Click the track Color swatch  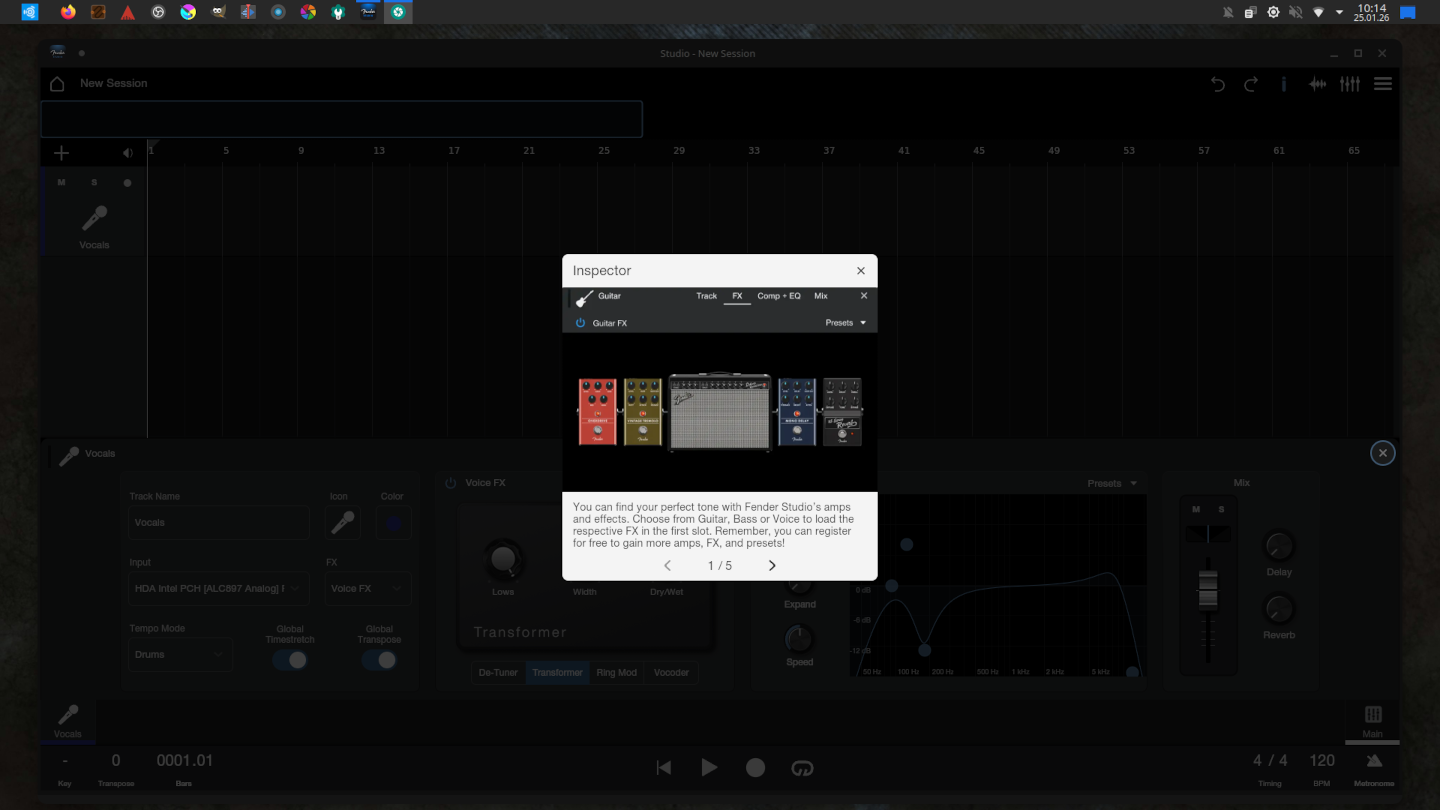[x=393, y=523]
